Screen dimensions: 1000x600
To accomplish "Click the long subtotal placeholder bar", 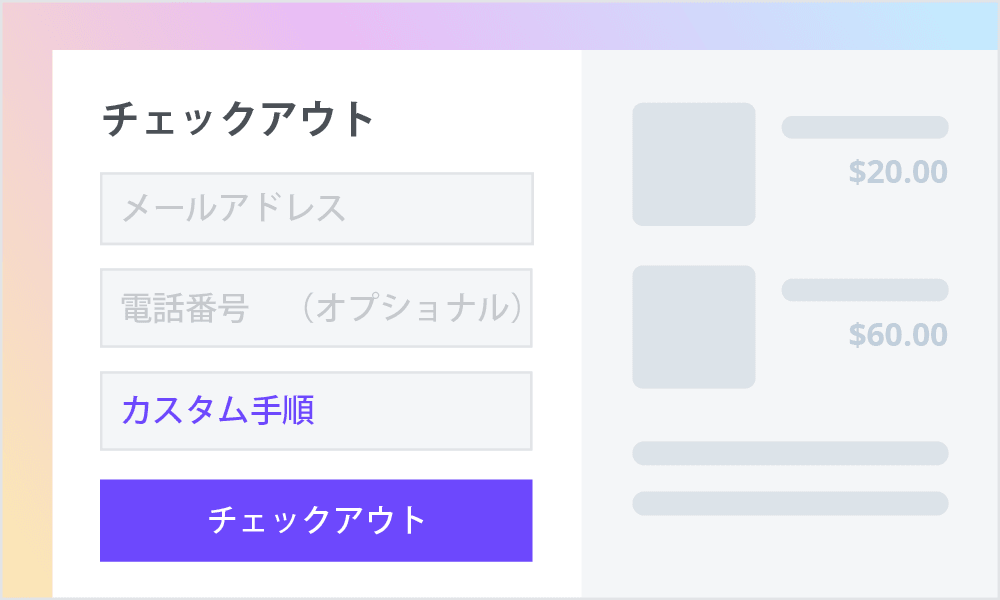I will coord(790,453).
